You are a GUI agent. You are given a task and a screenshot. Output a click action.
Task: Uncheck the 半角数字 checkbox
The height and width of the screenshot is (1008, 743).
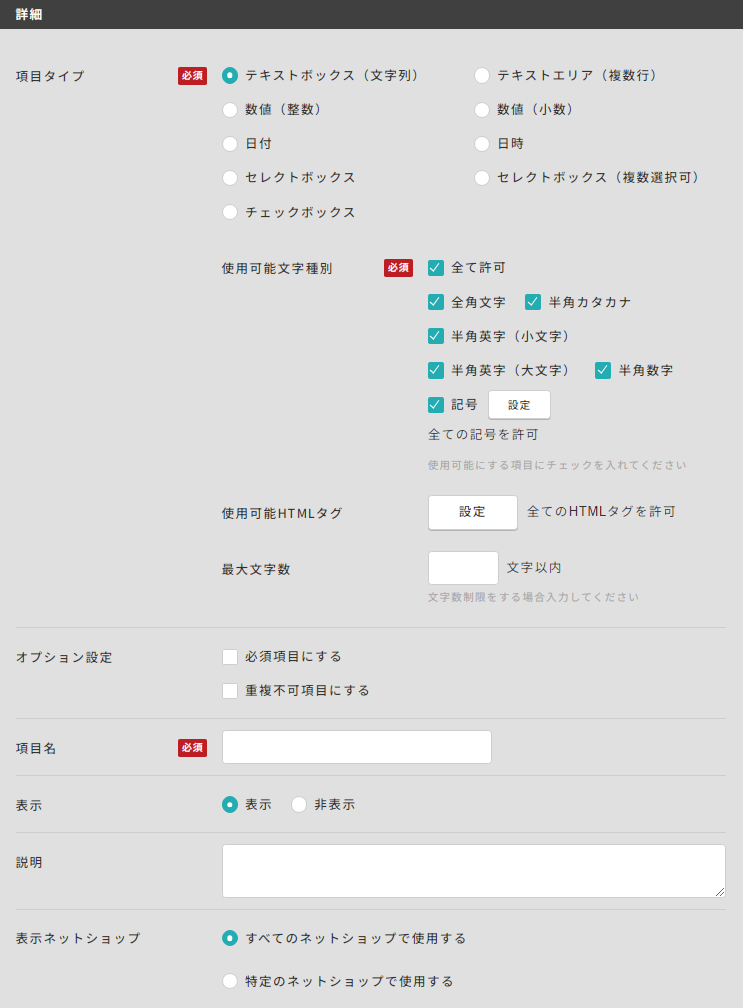coord(603,370)
